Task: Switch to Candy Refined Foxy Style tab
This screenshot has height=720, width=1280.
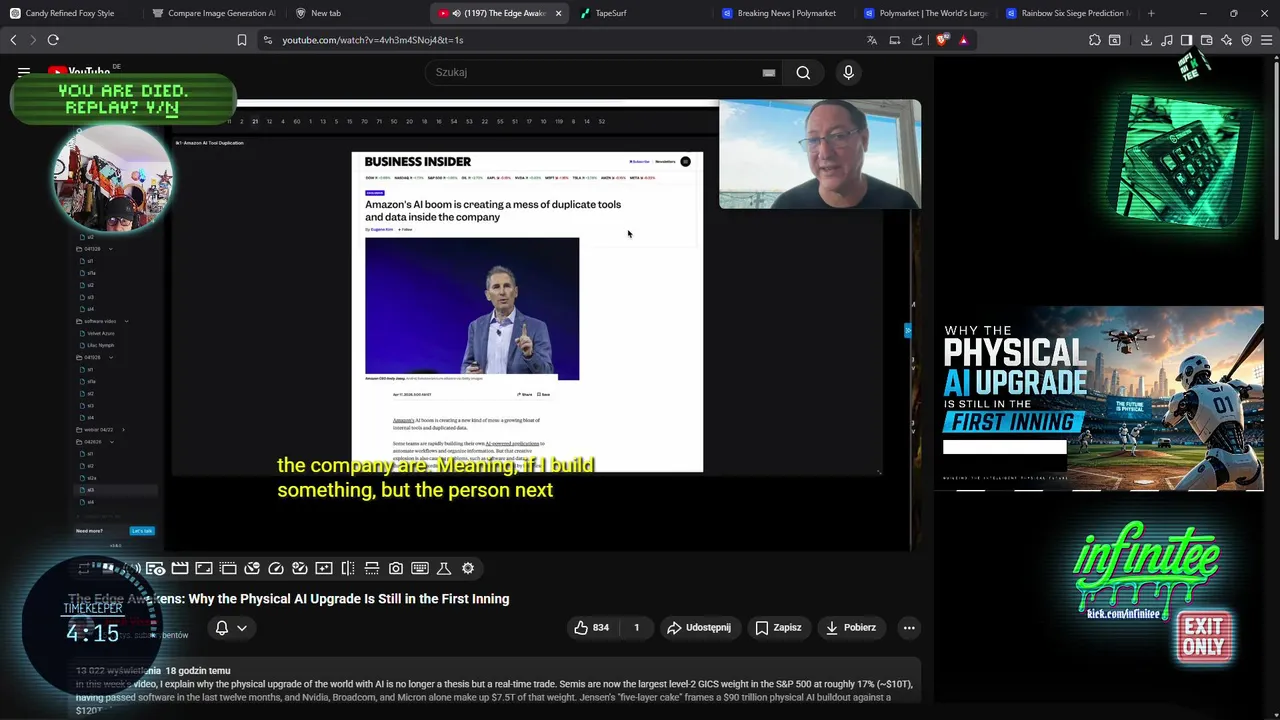Action: (x=70, y=13)
